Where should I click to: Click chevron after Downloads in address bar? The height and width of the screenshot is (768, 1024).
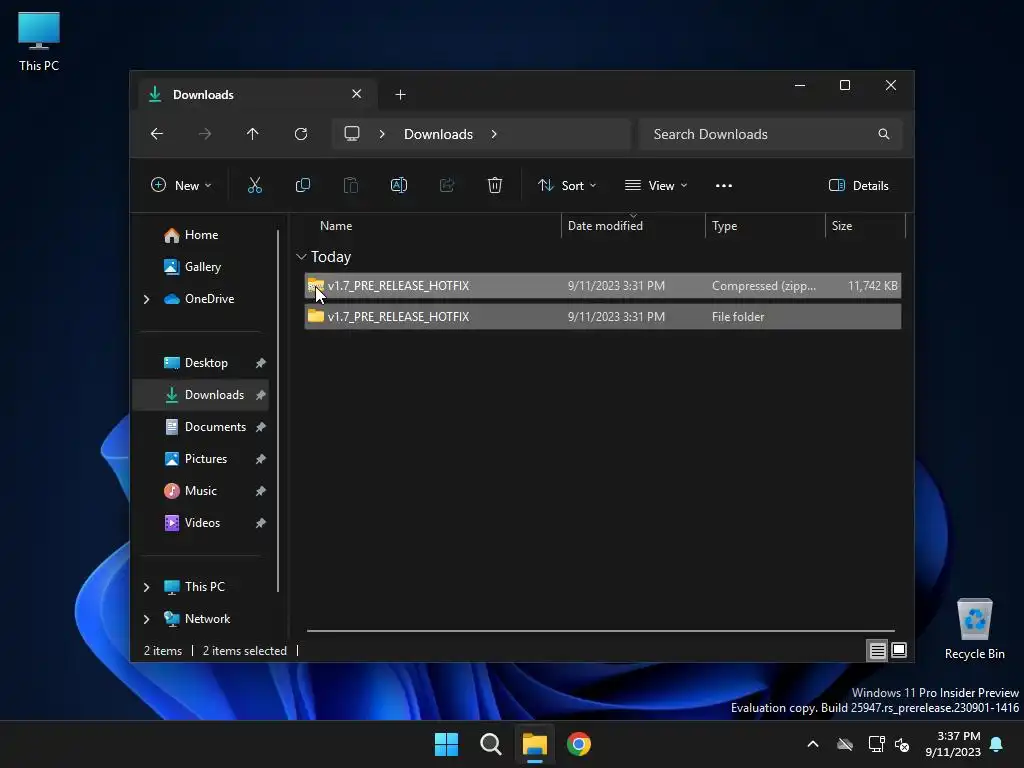494,134
